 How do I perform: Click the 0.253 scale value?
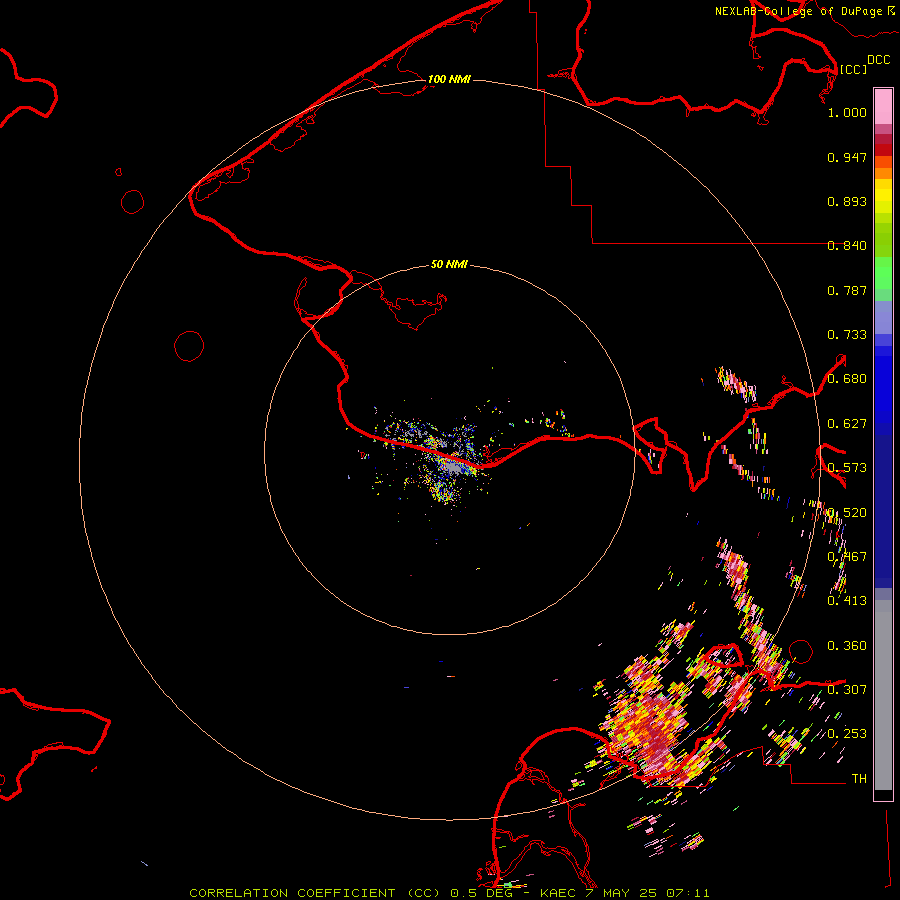point(847,734)
